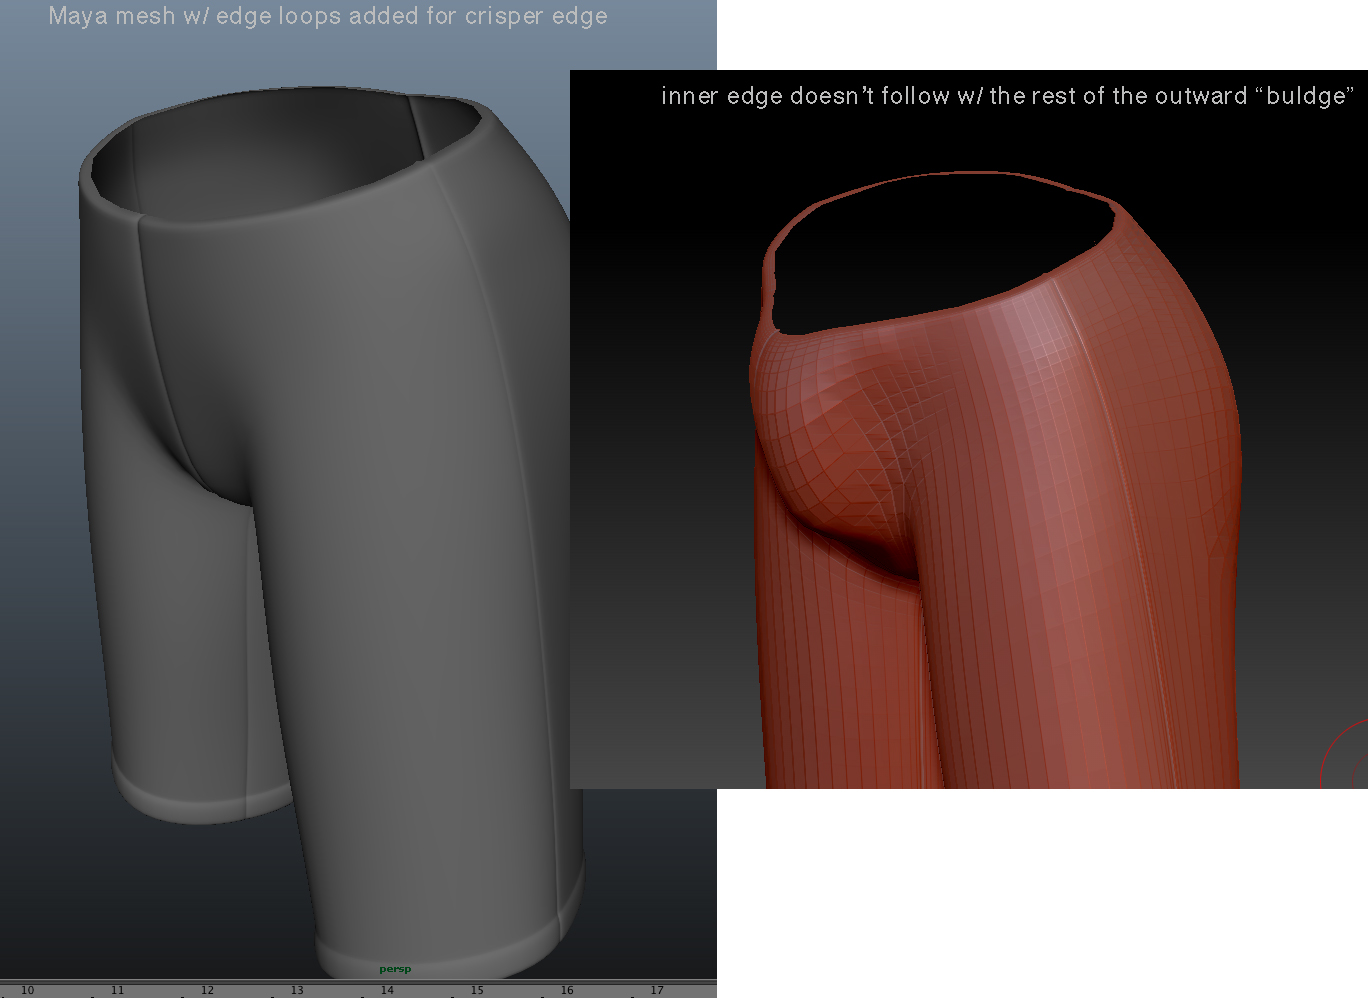This screenshot has height=998, width=1368.
Task: Click the green persp camera label
Action: [x=395, y=969]
